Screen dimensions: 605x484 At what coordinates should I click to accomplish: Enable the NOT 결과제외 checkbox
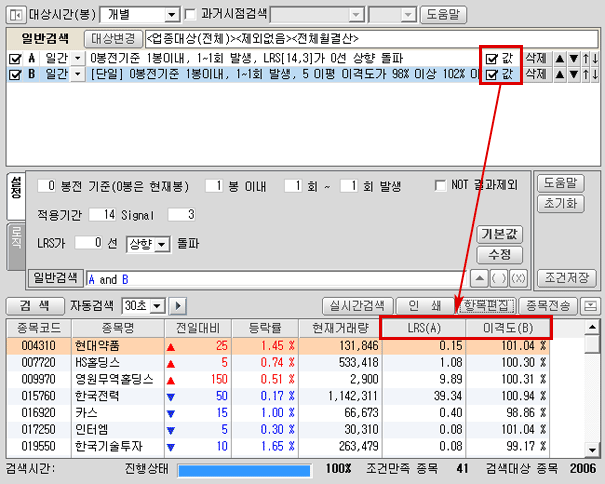point(440,186)
